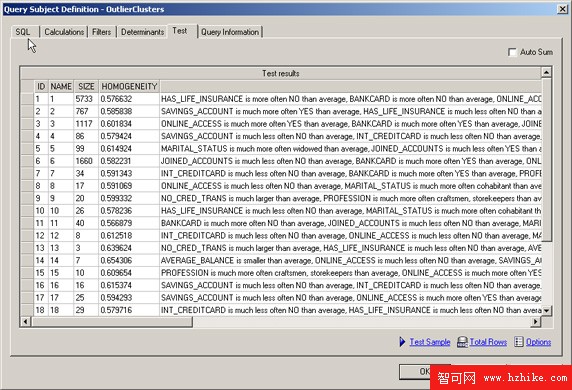Click the Test Sample link
572x390 pixels.
[x=430, y=342]
